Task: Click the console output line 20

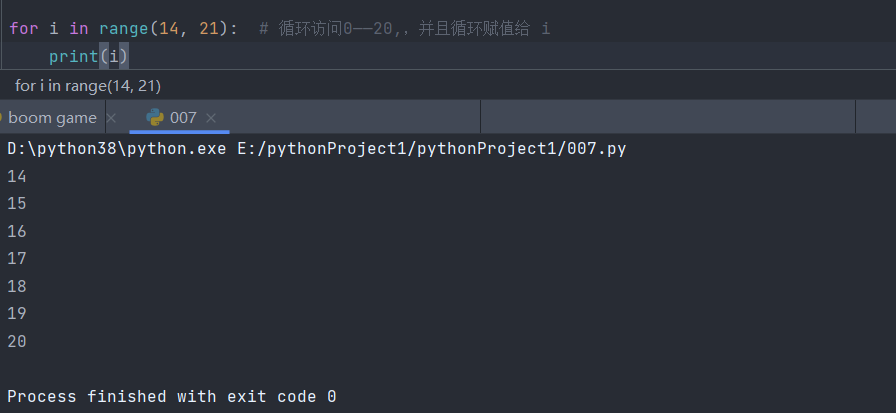Action: [17, 342]
